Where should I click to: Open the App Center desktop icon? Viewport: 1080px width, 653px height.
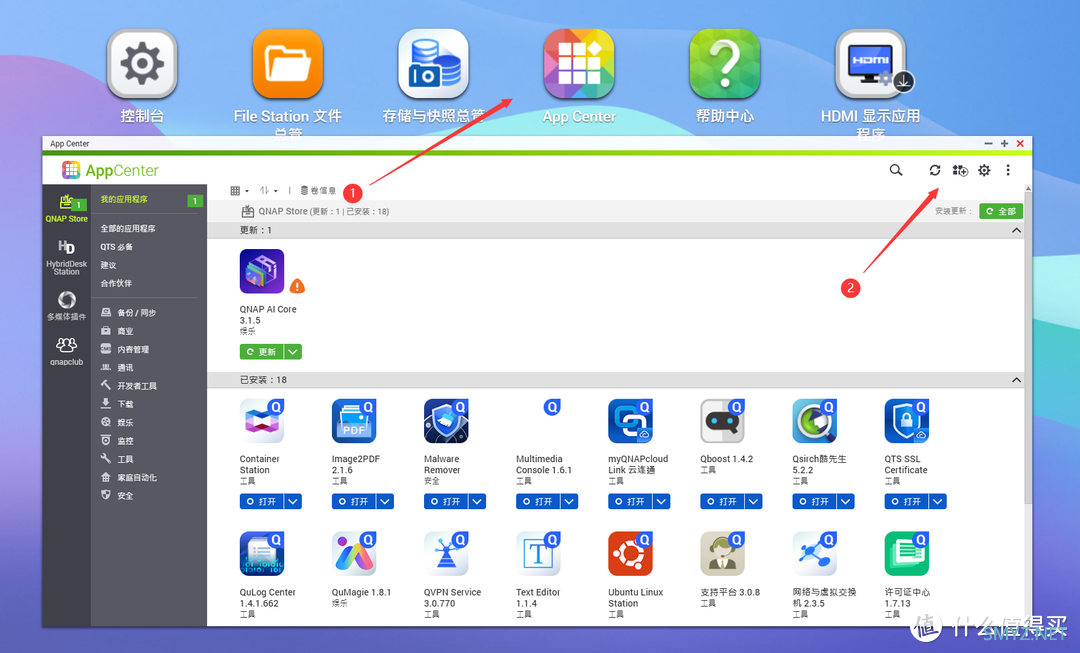click(579, 64)
